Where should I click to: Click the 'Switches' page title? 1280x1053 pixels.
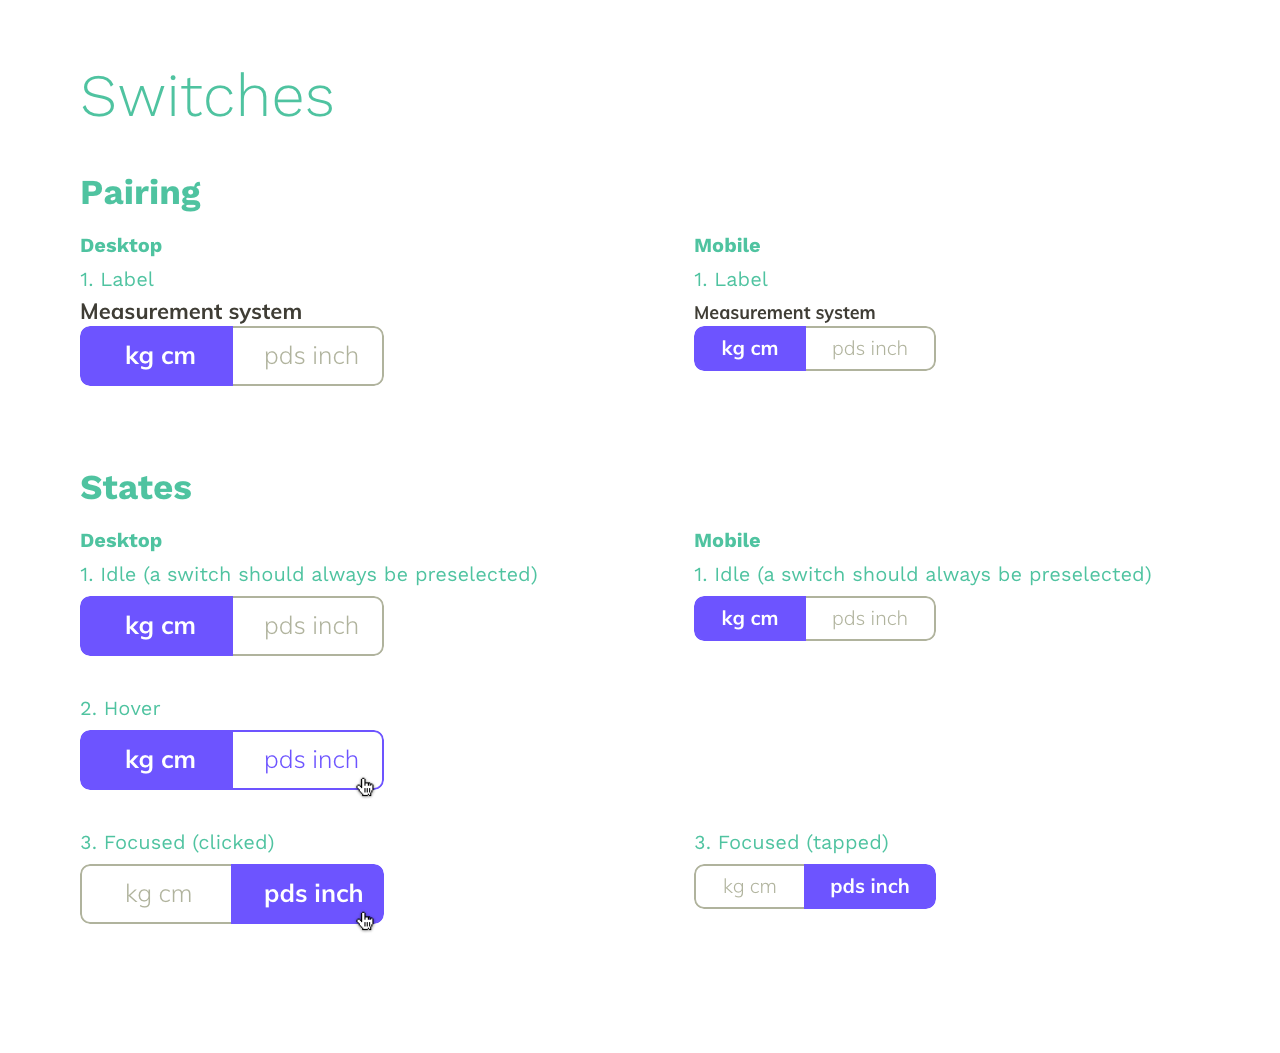[x=207, y=97]
